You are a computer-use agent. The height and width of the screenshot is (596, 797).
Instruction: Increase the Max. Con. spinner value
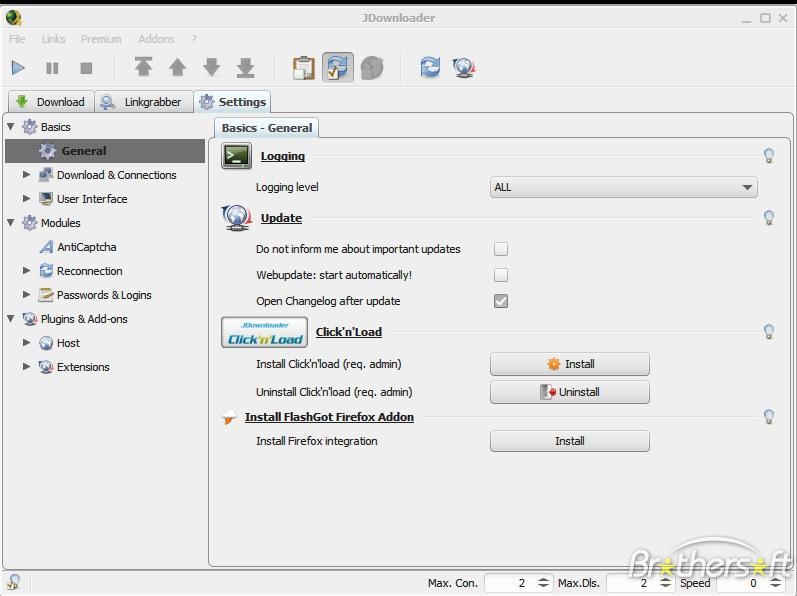pos(544,579)
